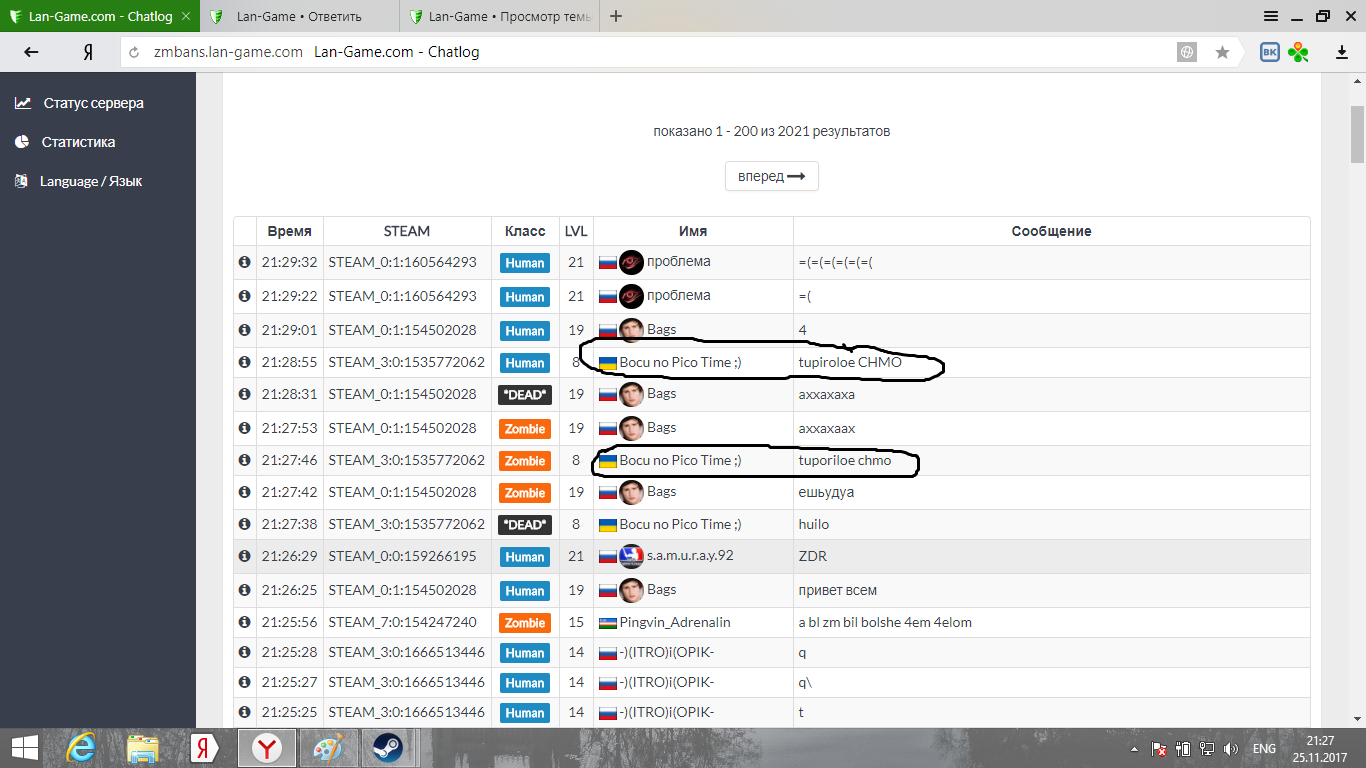Show hidden system tray icons arrow

(x=1133, y=748)
